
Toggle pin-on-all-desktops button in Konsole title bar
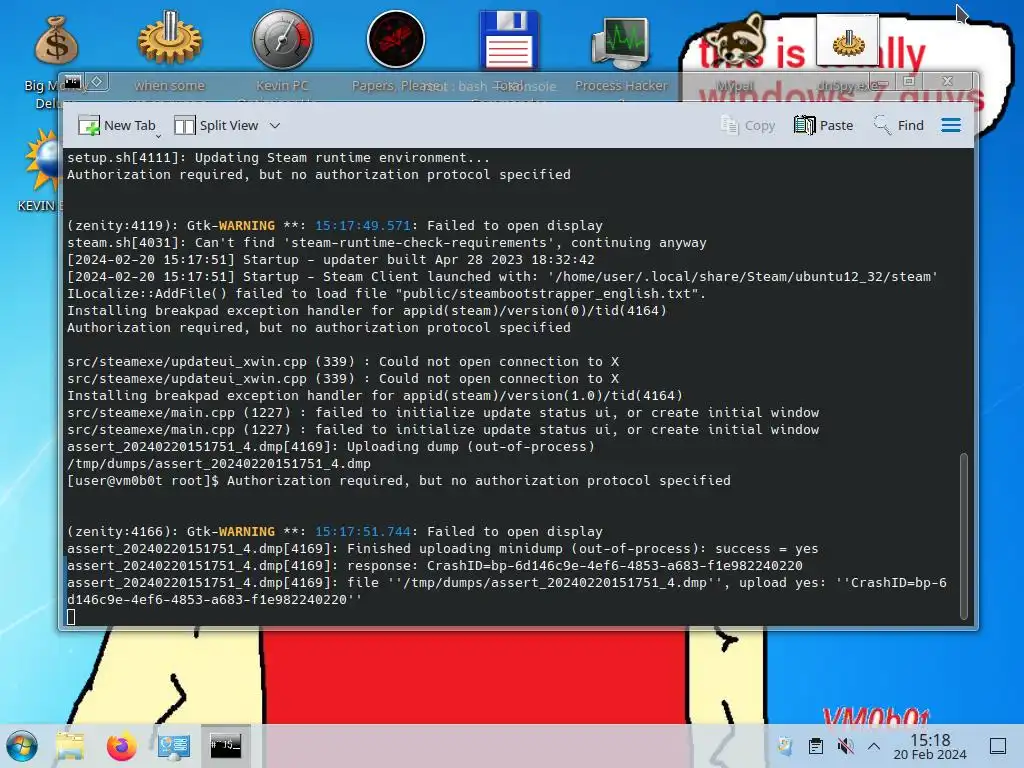(97, 82)
